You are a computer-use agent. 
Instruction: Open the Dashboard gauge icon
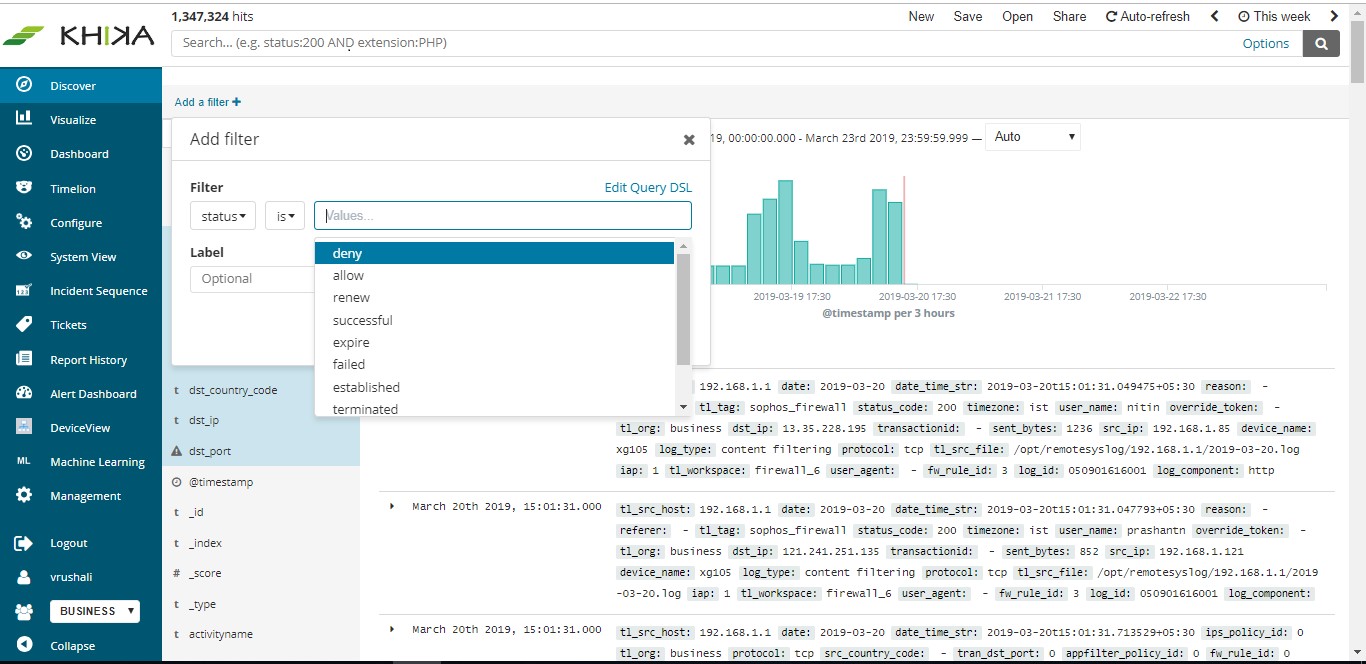tap(24, 153)
